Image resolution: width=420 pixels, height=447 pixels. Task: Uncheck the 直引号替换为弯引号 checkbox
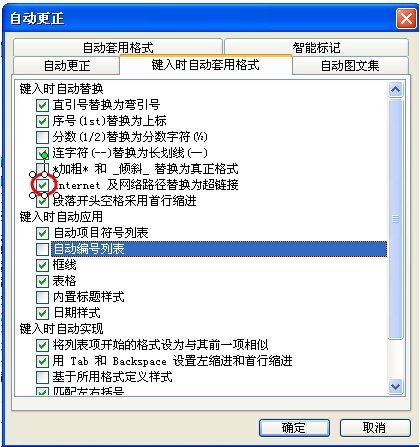(x=42, y=105)
